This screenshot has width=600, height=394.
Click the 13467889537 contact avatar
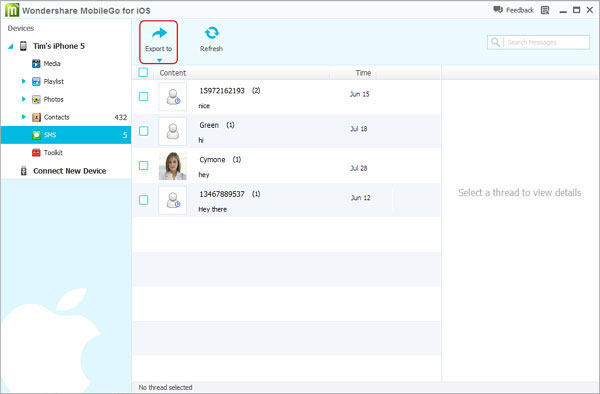(173, 200)
